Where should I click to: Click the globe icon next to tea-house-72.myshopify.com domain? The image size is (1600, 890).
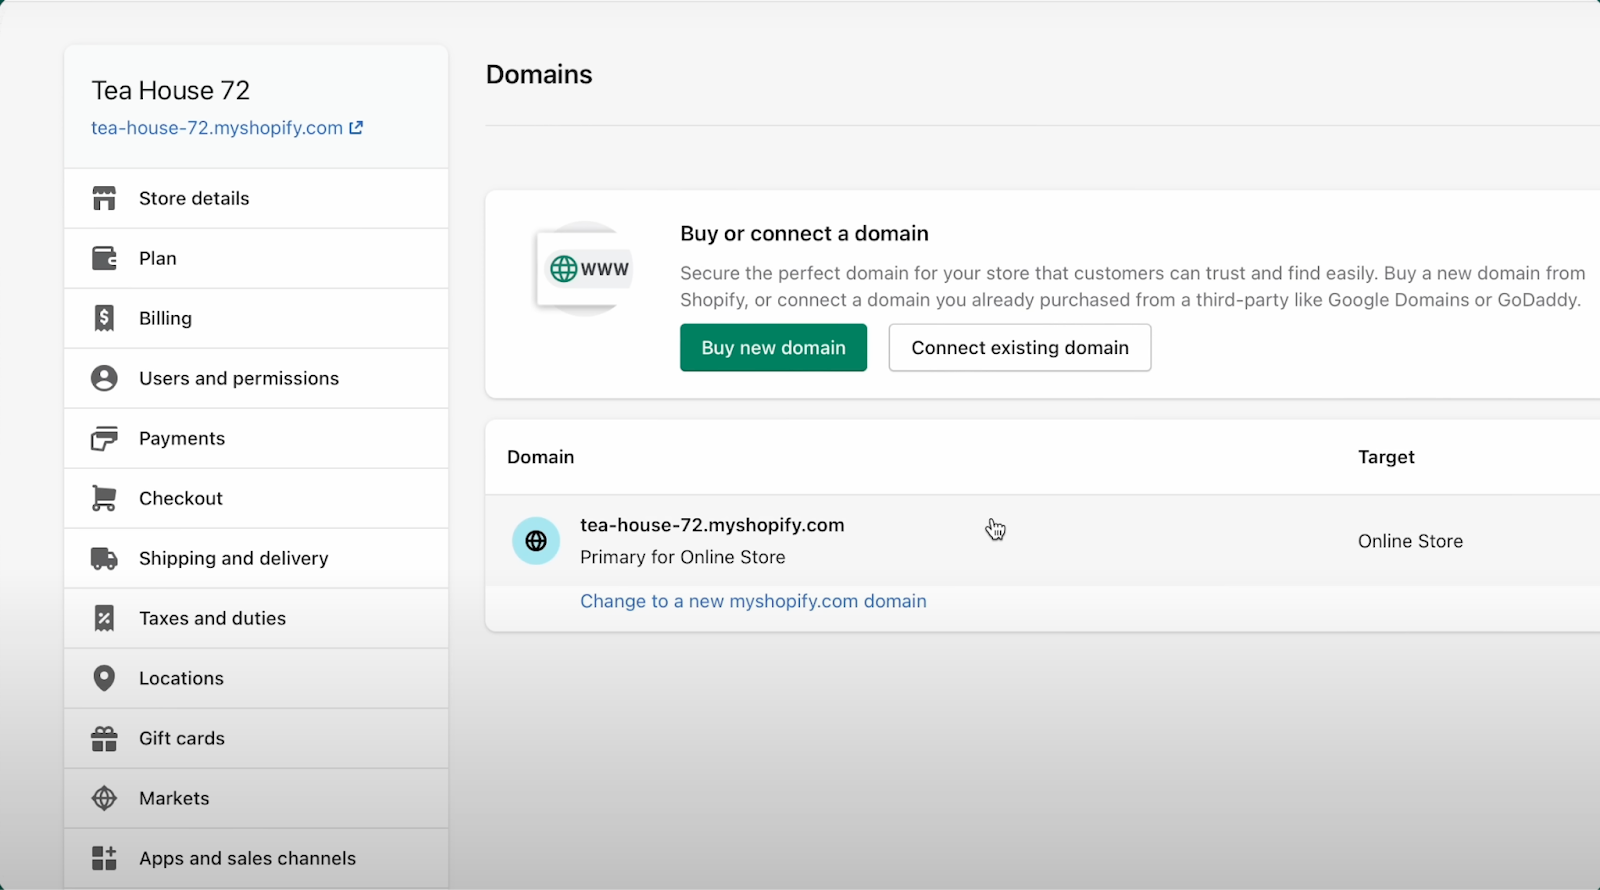click(x=536, y=541)
